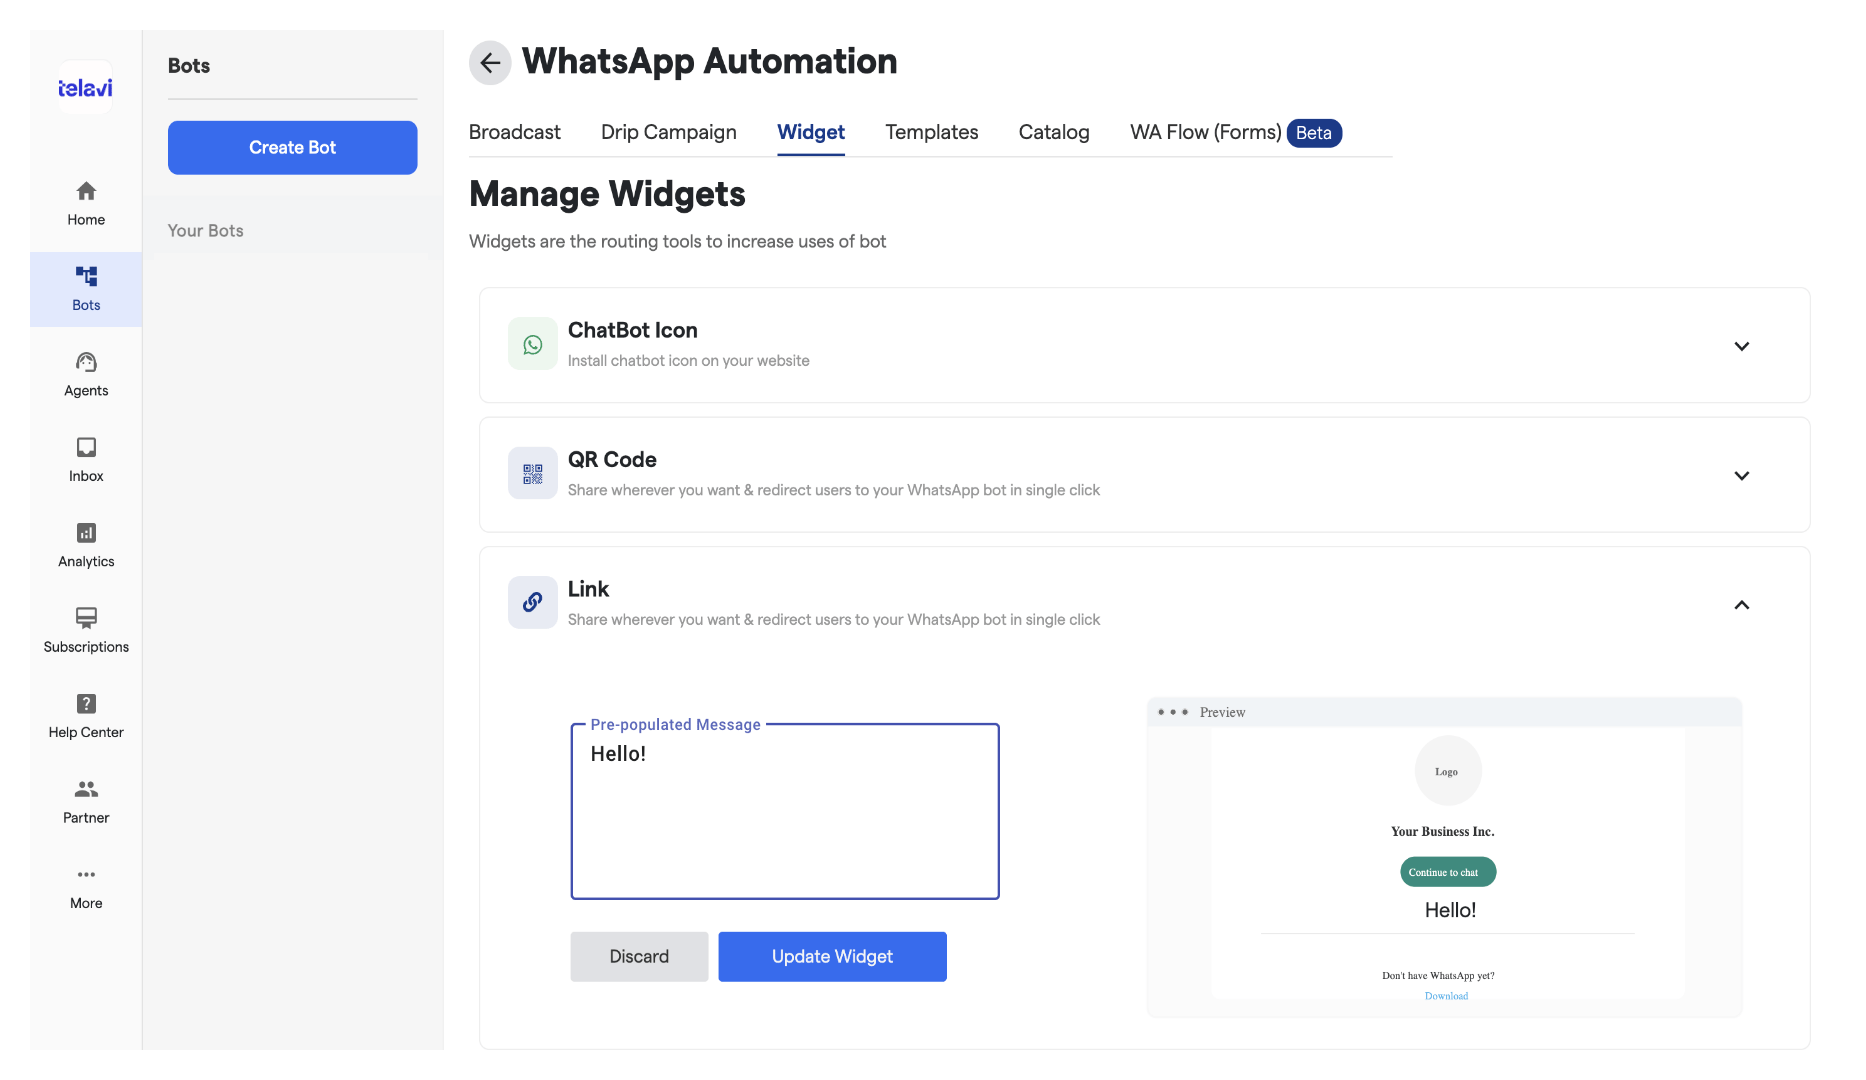Click the back arrow beside WhatsApp Automation
Screen dimensions: 1866x1080
click(490, 63)
